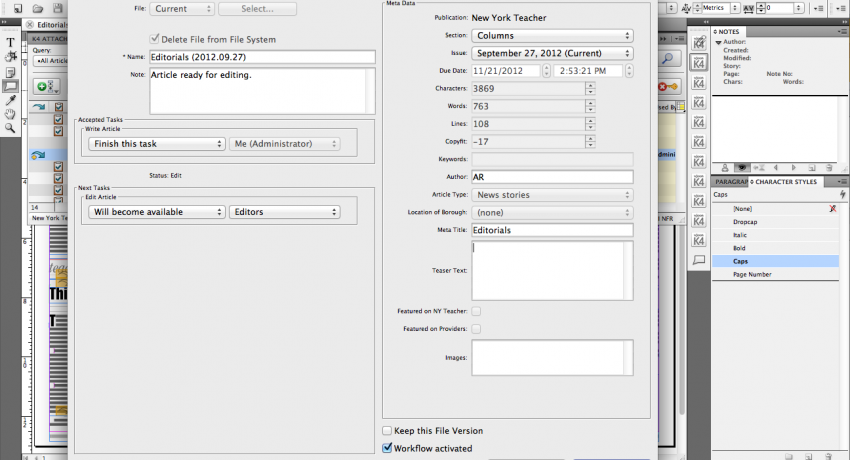Image resolution: width=850 pixels, height=460 pixels.
Task: Click the red key icon
Action: 668,87
